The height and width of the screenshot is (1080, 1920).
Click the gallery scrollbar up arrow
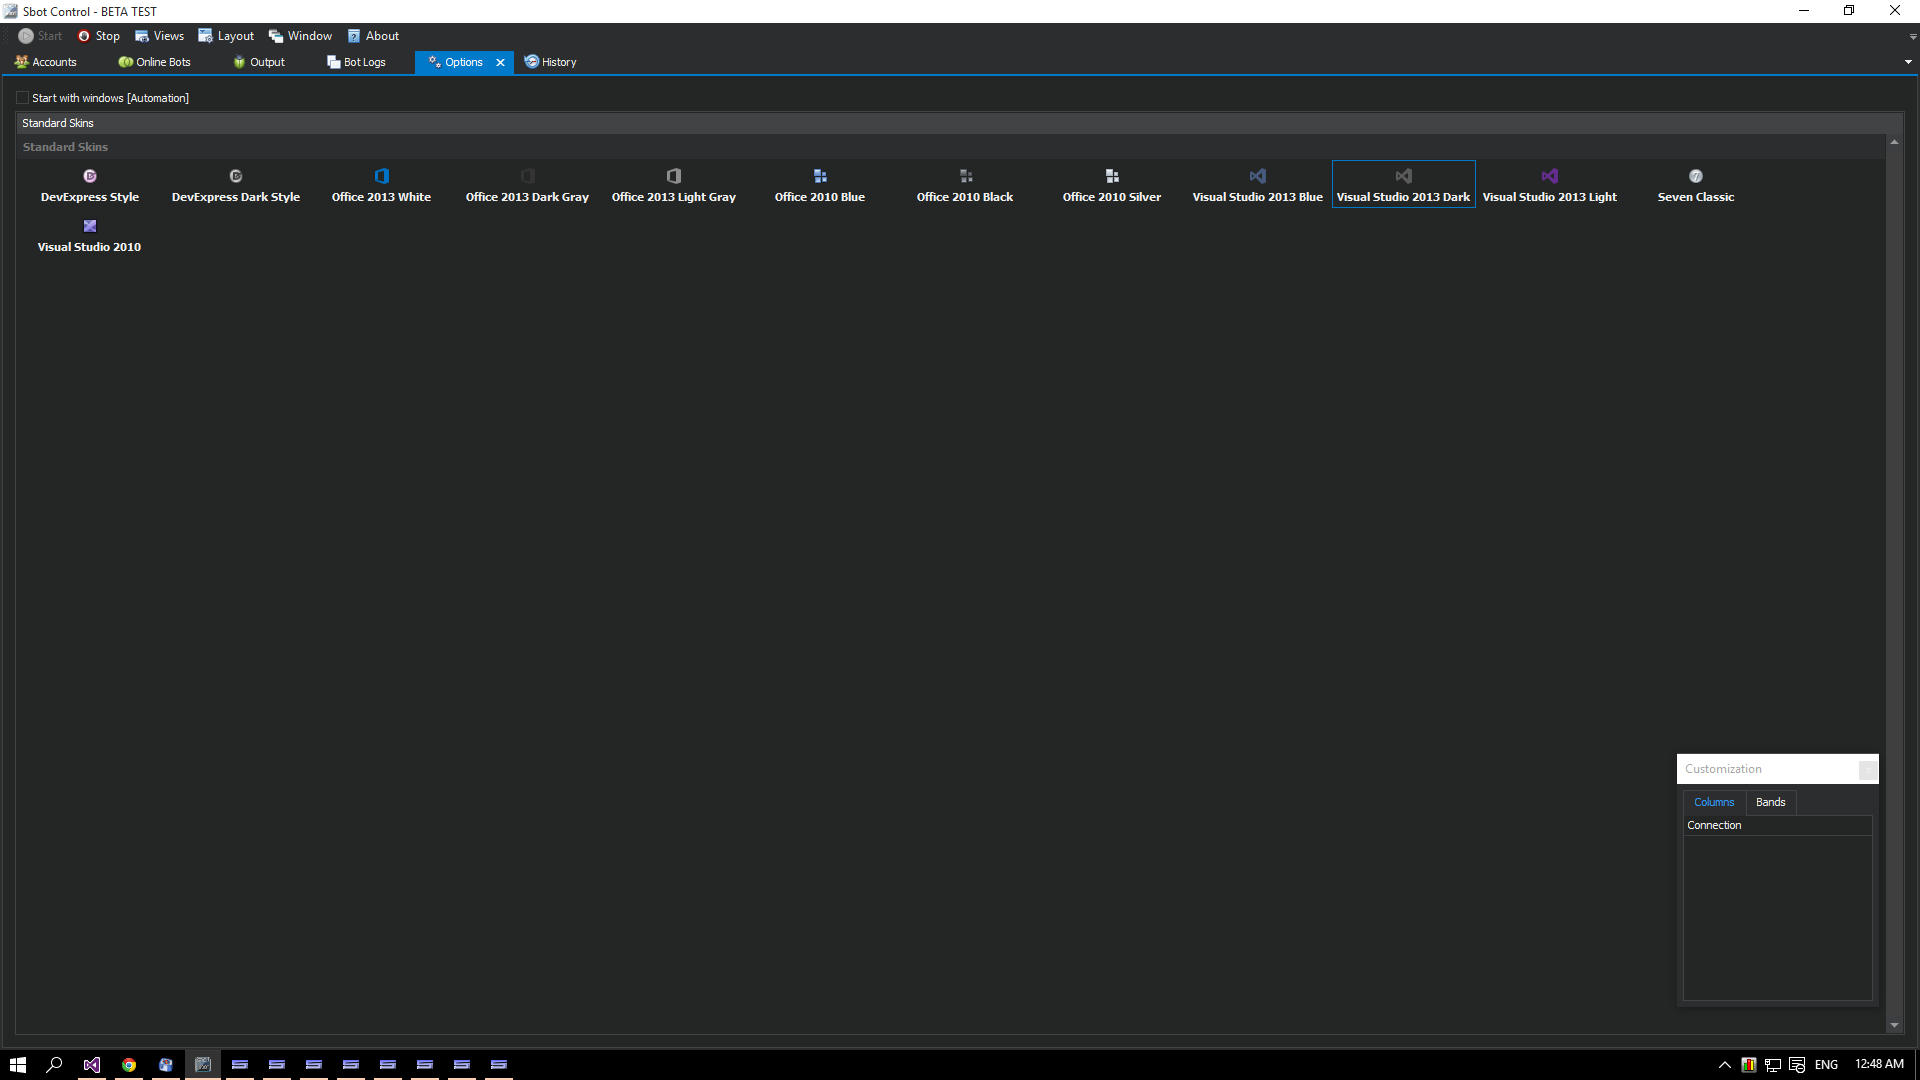pyautogui.click(x=1894, y=143)
